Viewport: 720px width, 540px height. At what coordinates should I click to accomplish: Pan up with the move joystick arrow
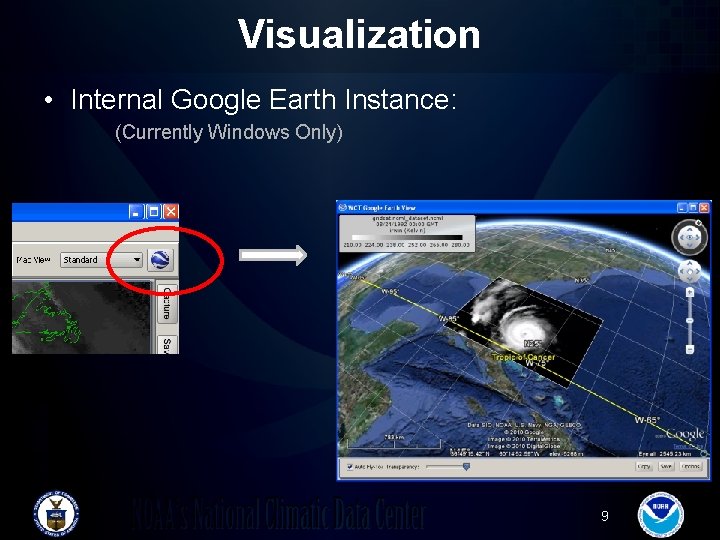[689, 264]
